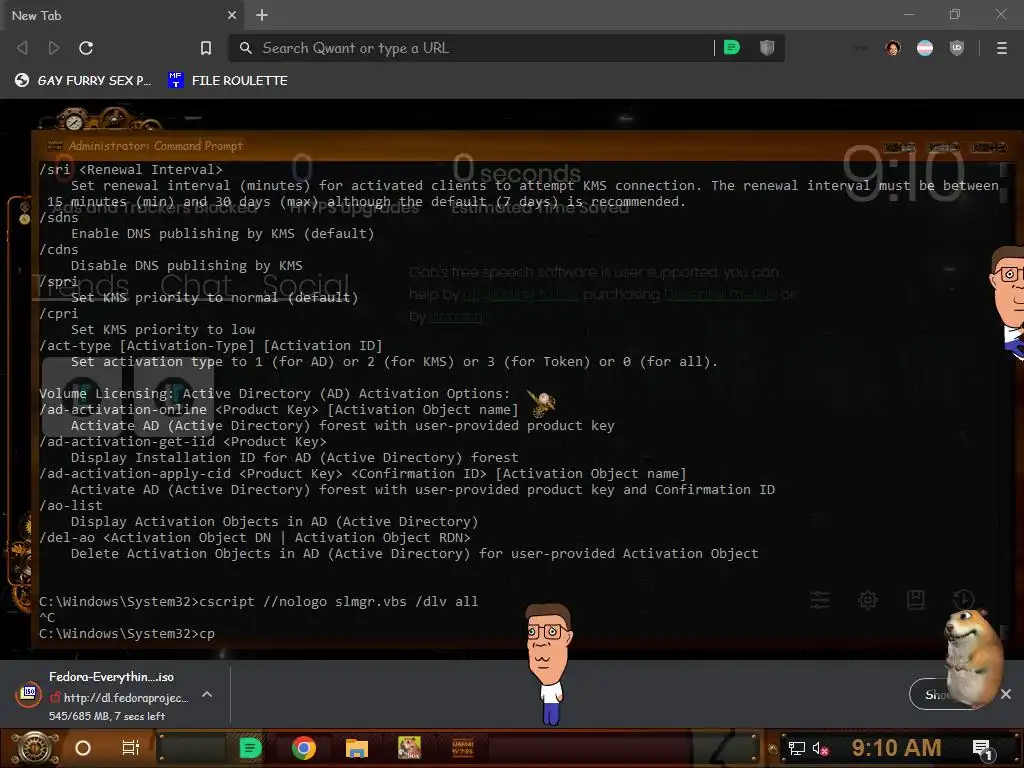
Task: Open the notification center icon
Action: point(982,748)
